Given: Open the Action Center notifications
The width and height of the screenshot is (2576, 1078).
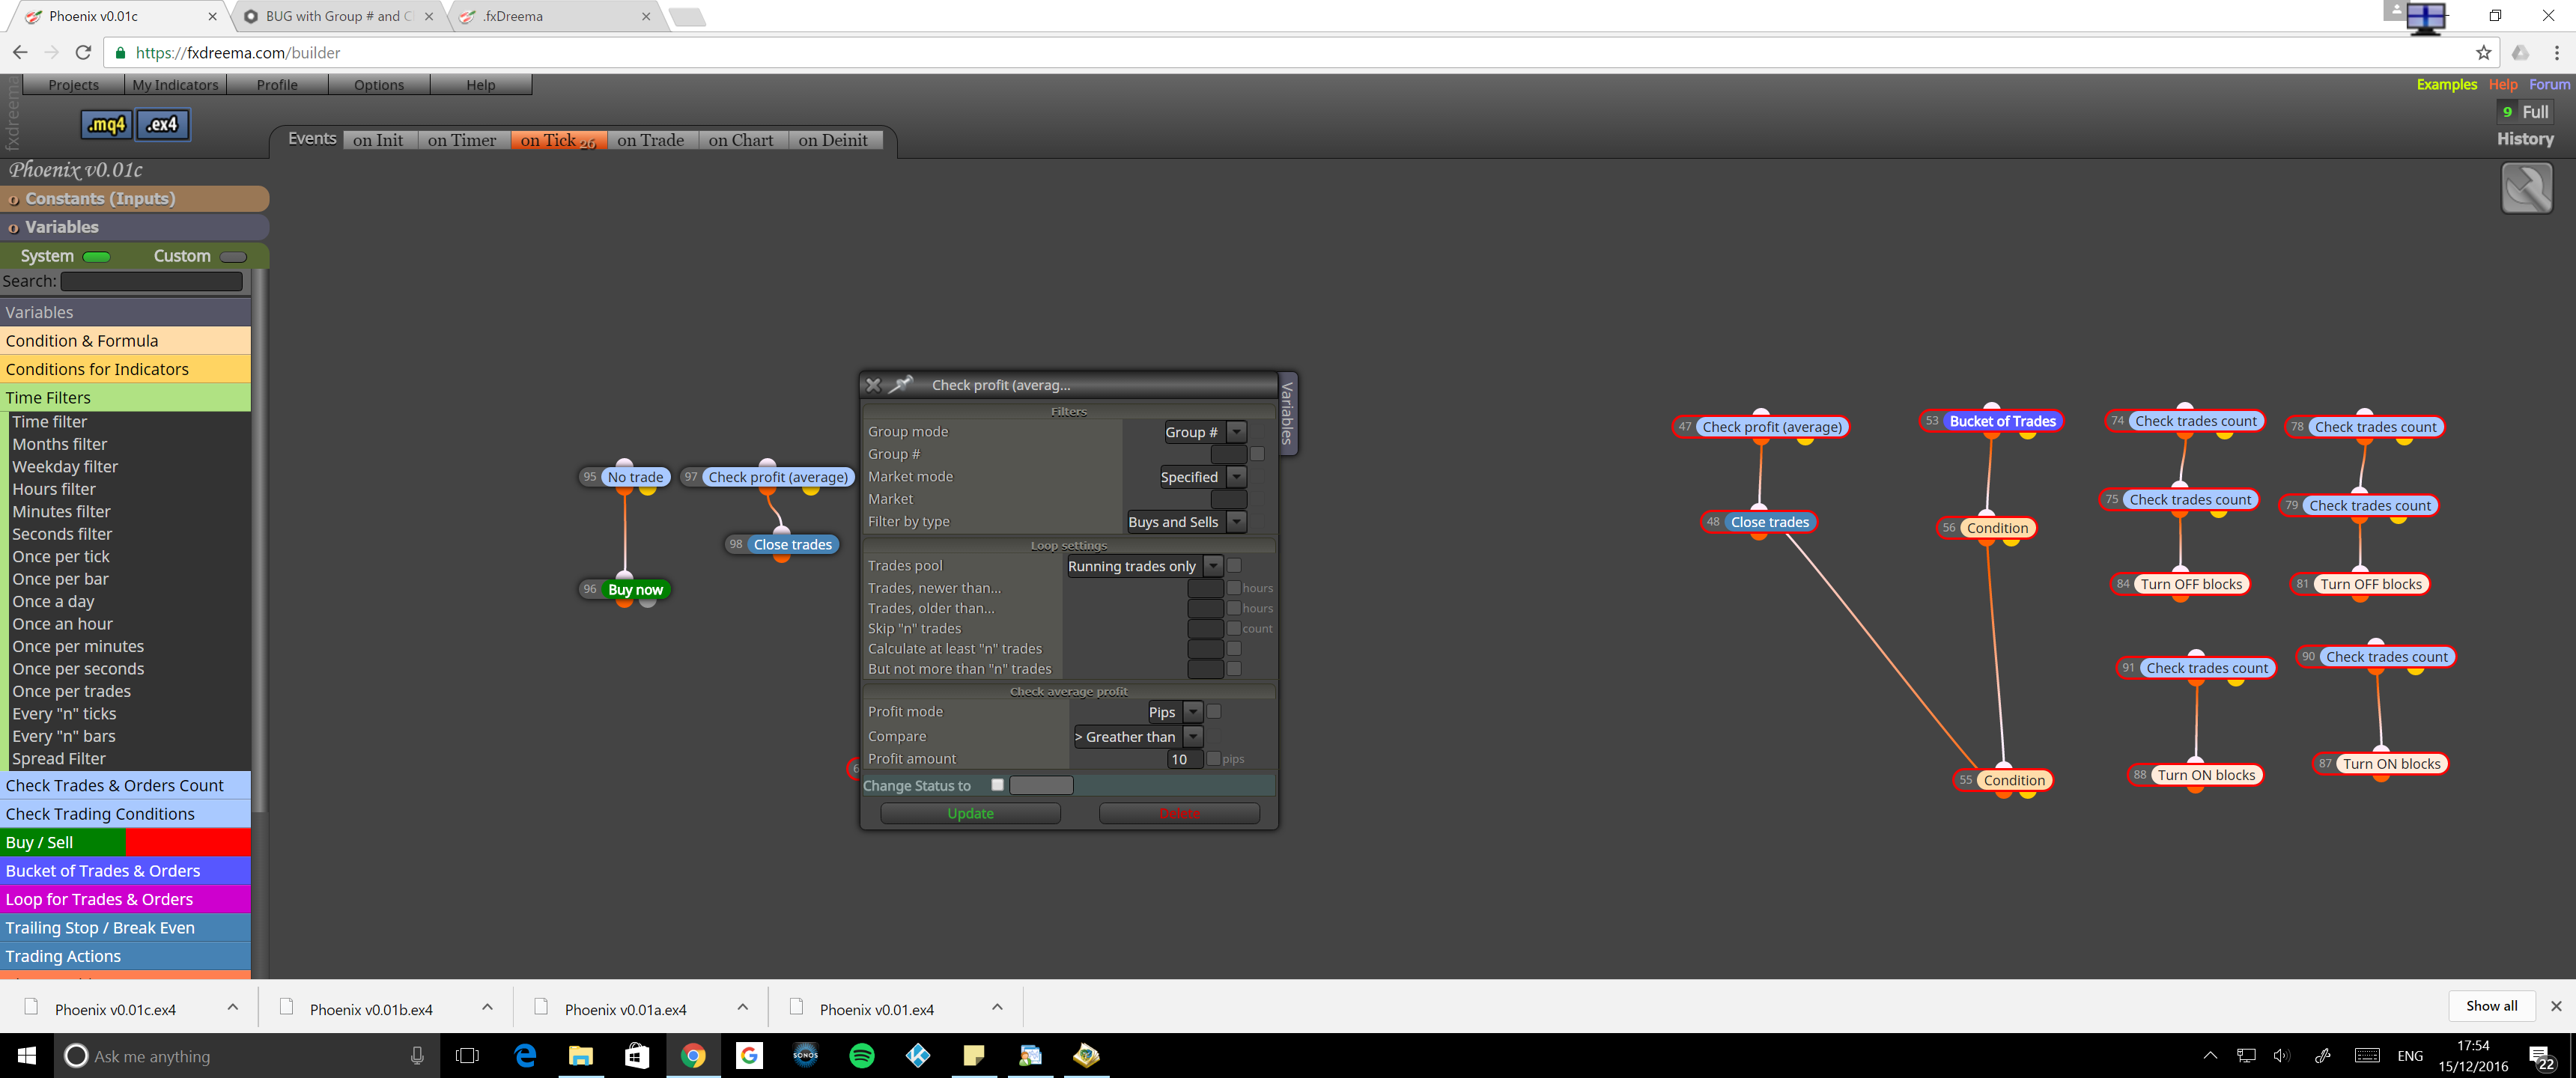Looking at the screenshot, I should 2541,1056.
